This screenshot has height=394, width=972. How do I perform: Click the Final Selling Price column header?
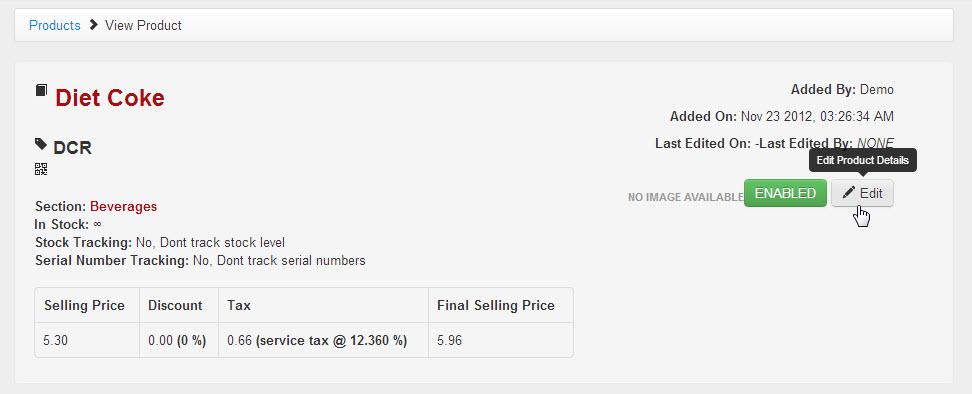coord(501,305)
